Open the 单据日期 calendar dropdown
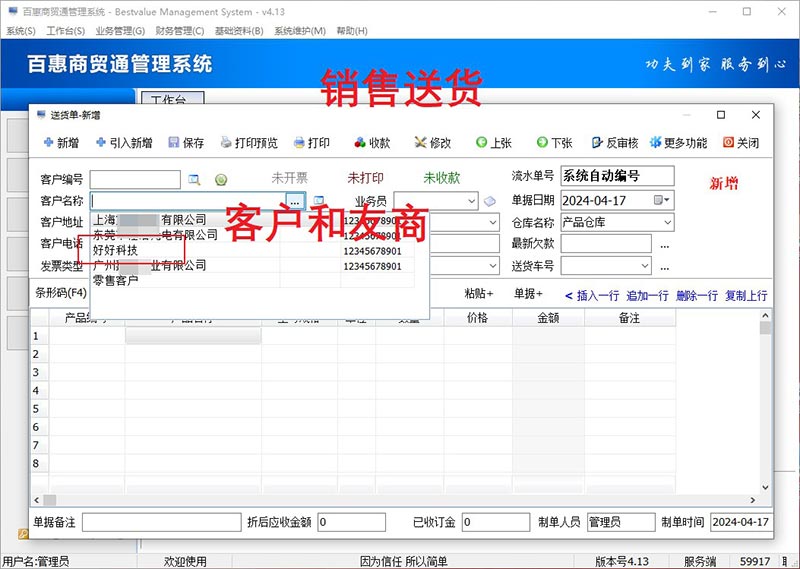Viewport: 800px width, 569px height. pos(662,201)
